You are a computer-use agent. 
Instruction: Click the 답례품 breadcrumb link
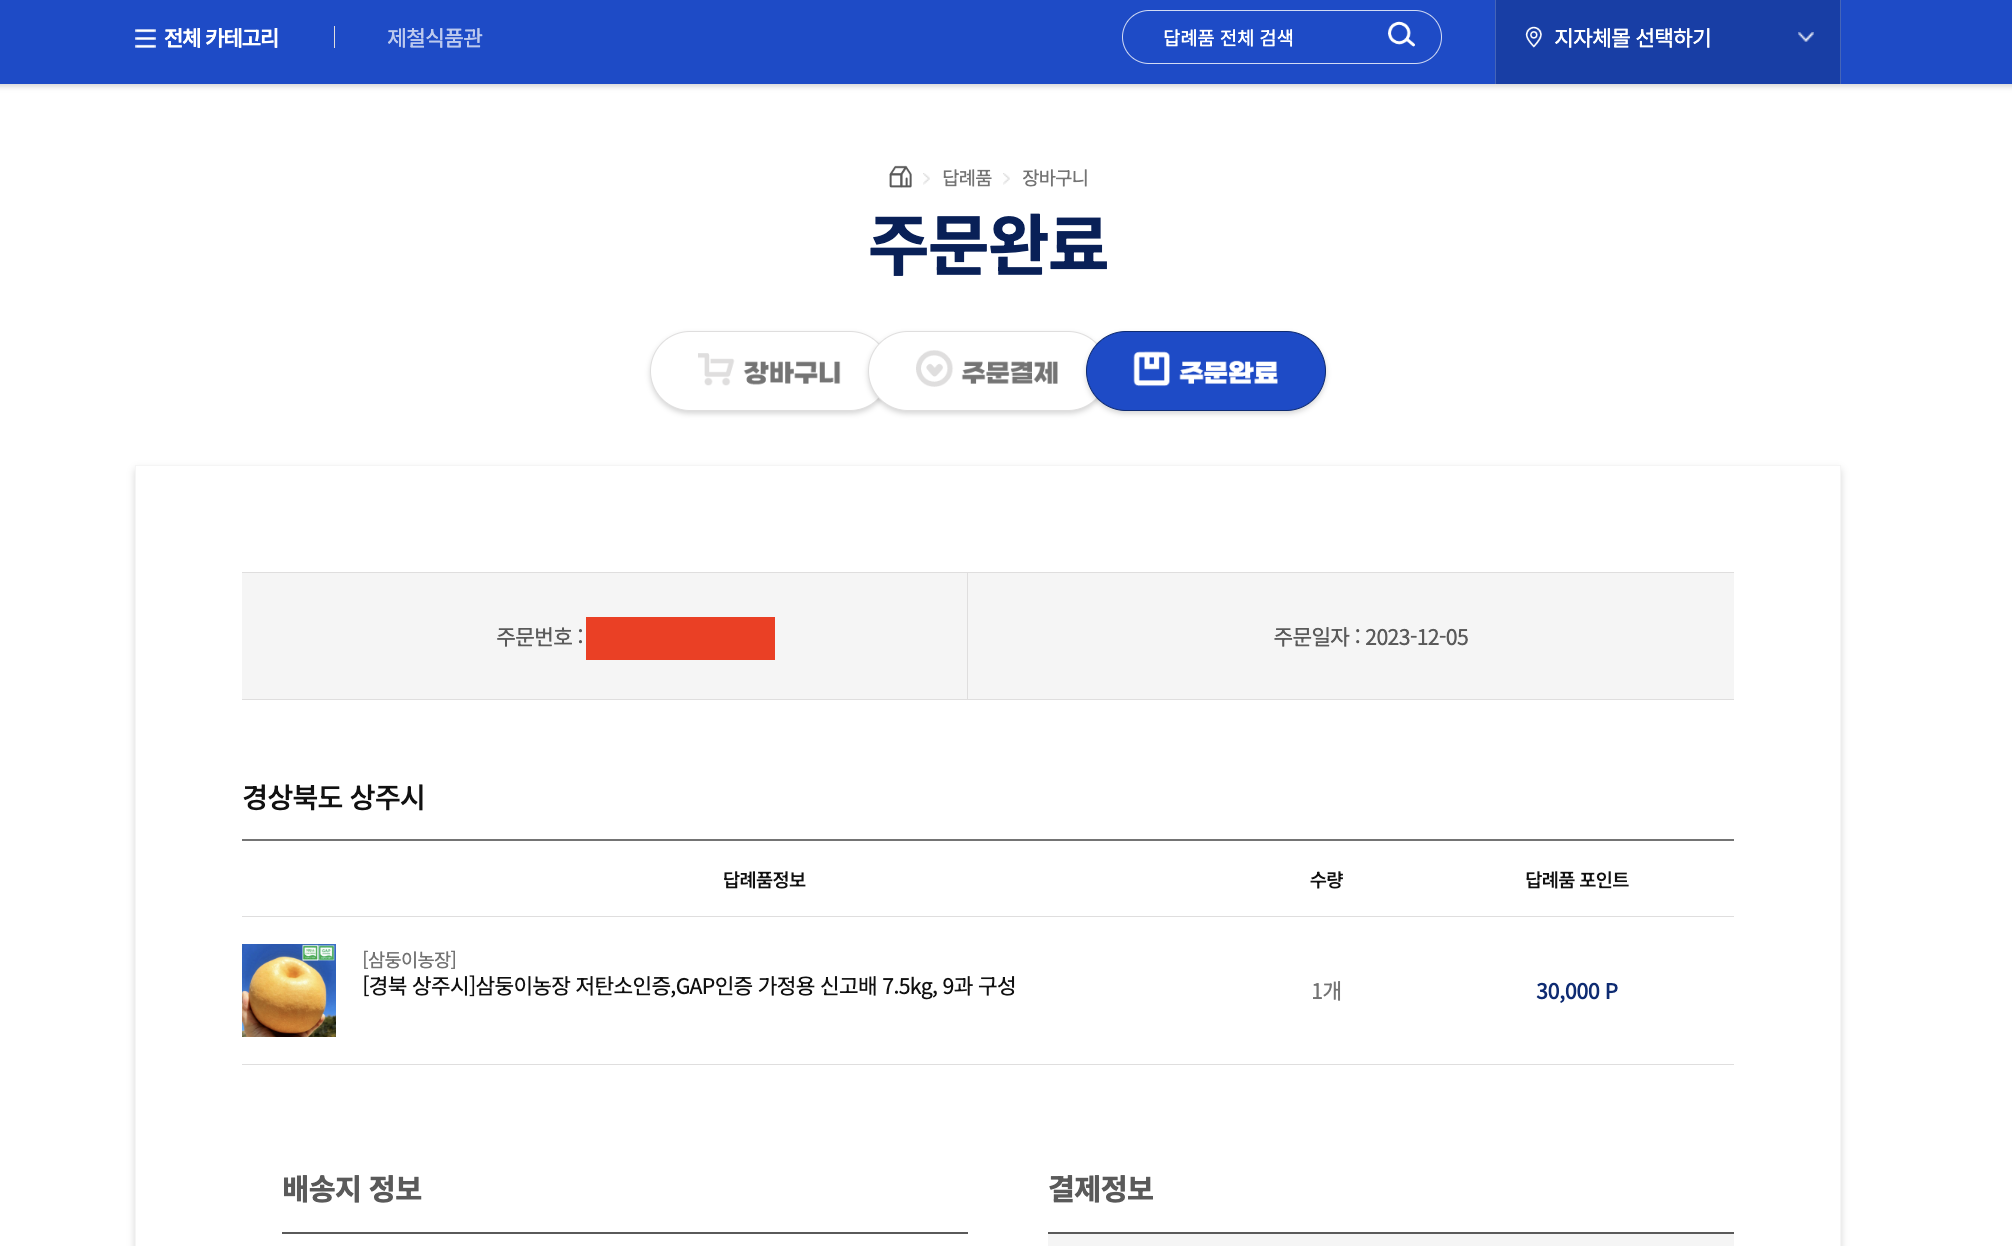tap(966, 178)
